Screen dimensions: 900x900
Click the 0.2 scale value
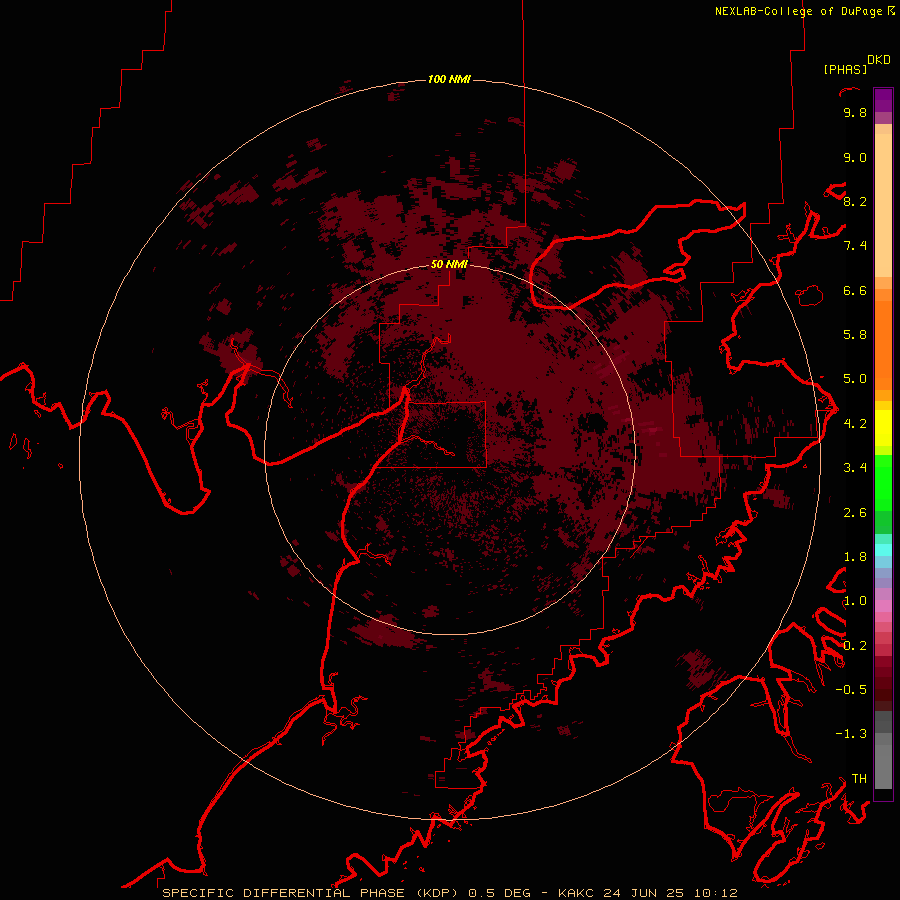[855, 646]
